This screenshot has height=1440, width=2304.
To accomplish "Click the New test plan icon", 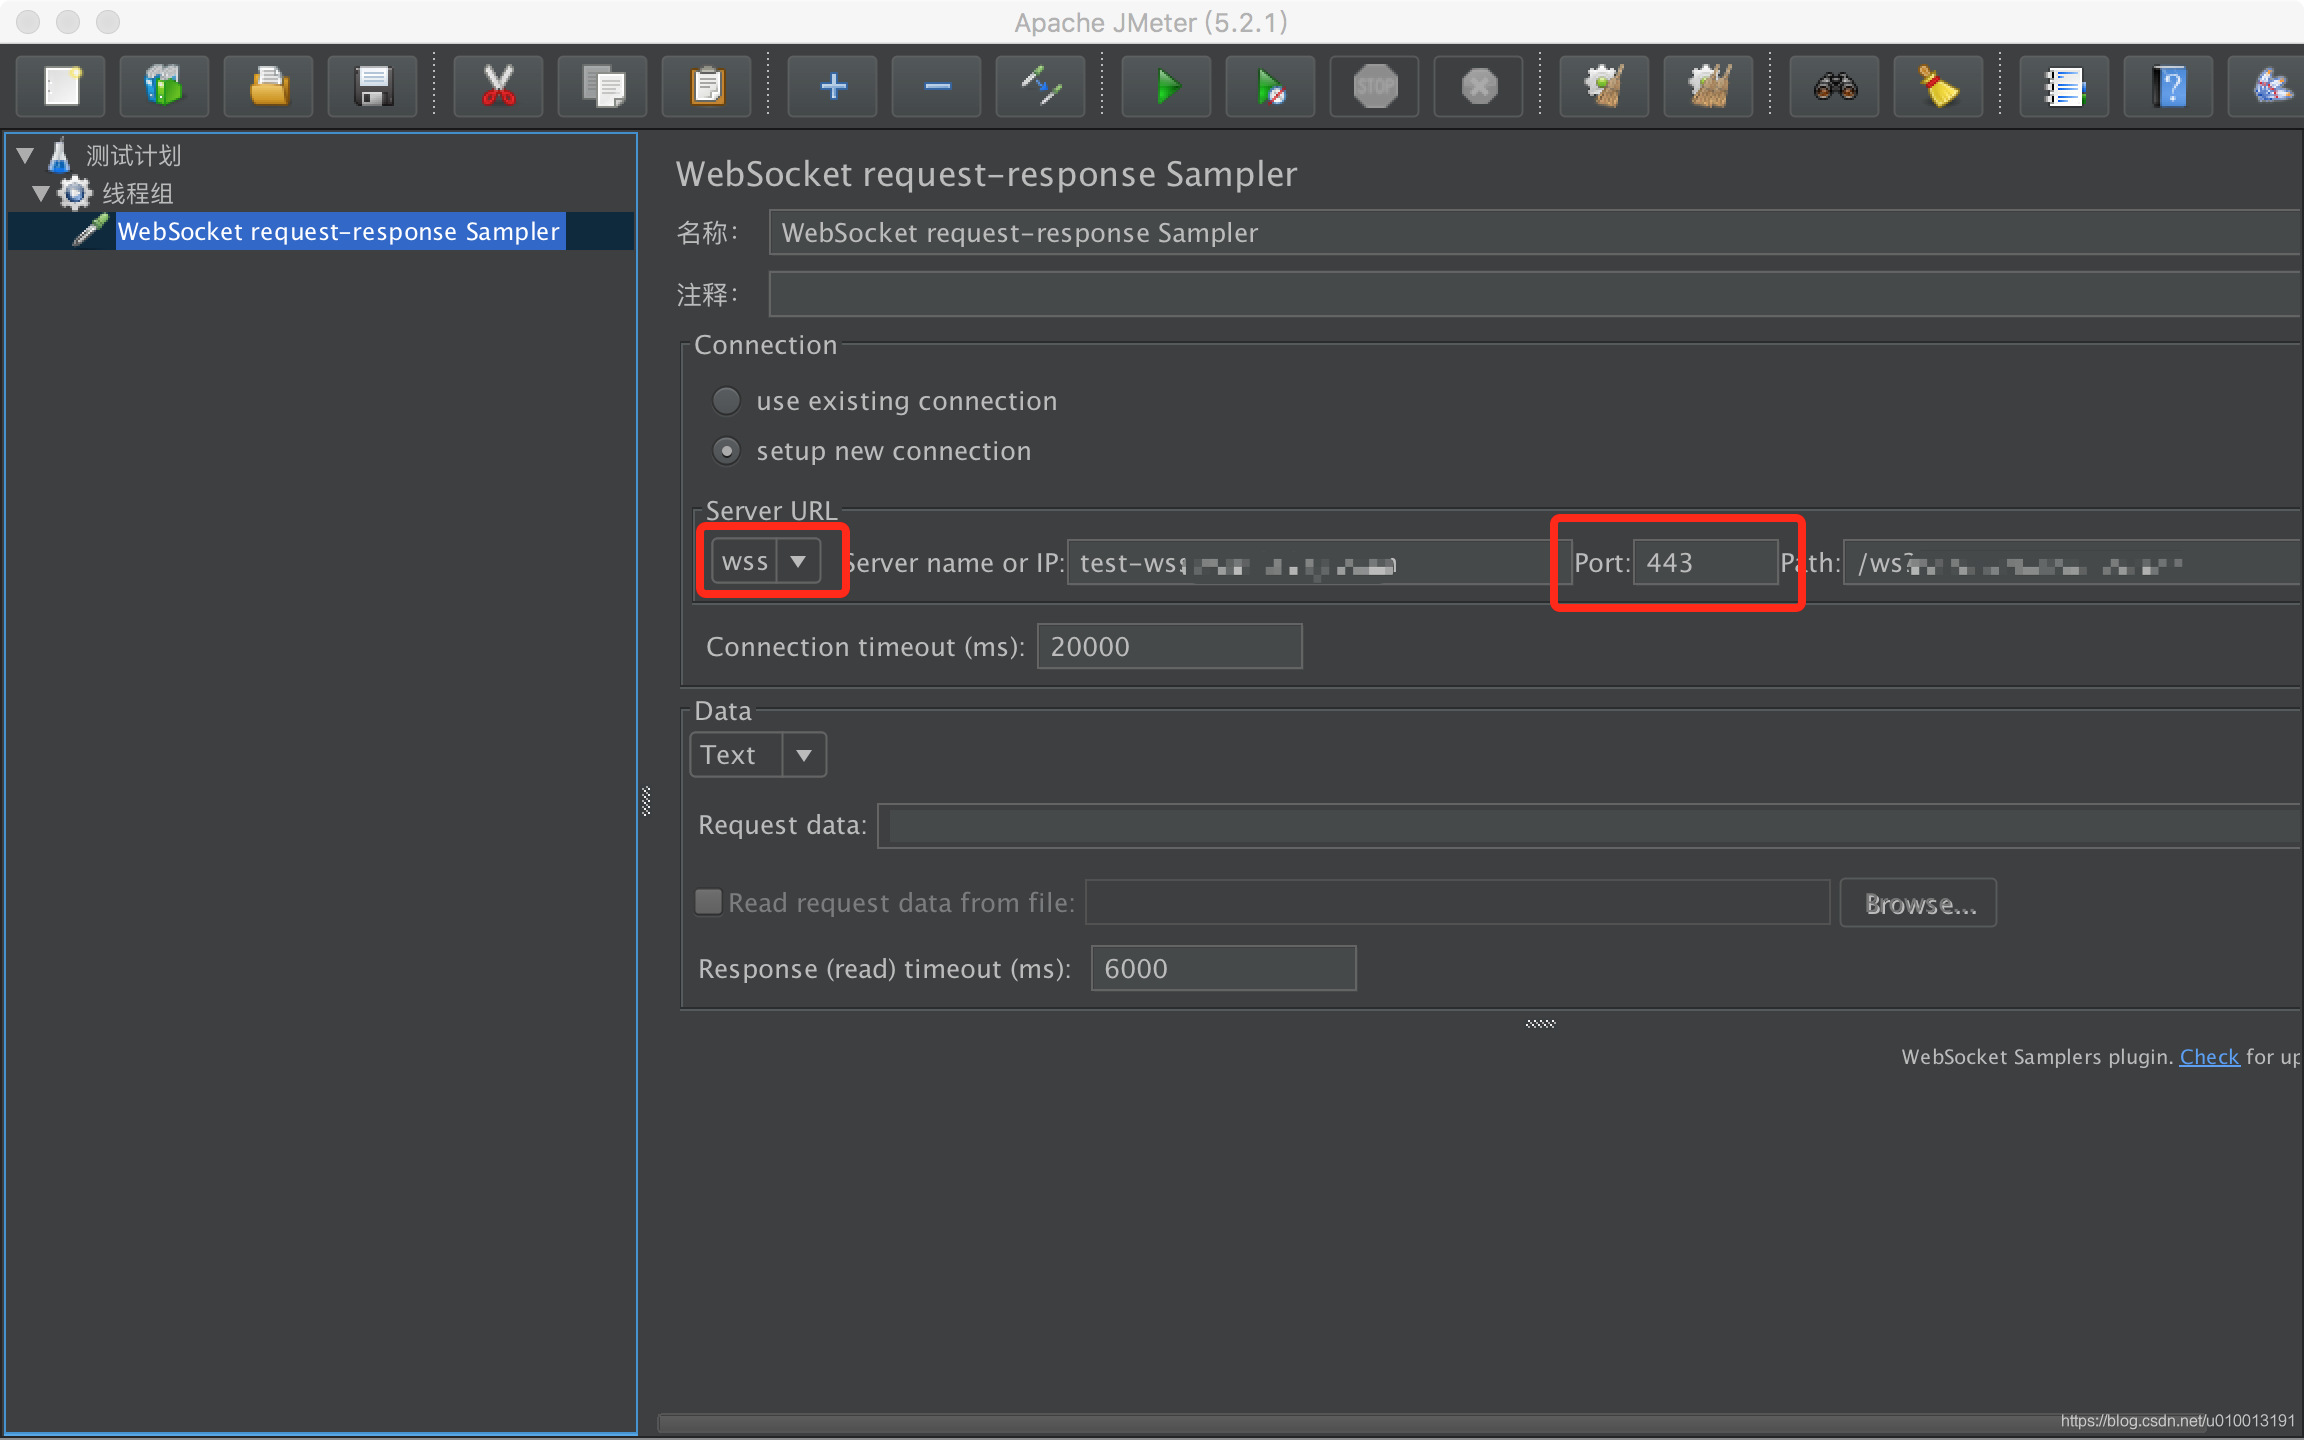I will coord(62,86).
